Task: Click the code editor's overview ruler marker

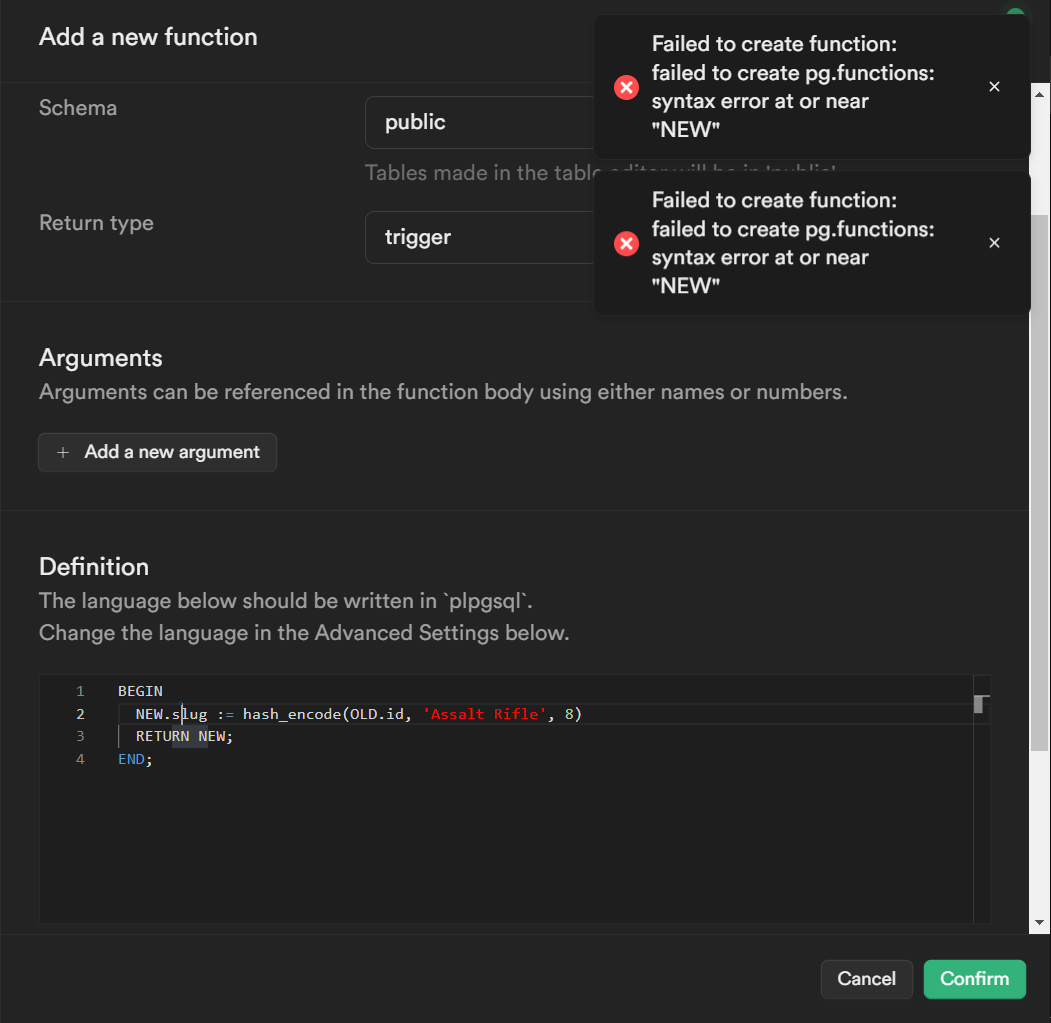Action: pos(981,704)
